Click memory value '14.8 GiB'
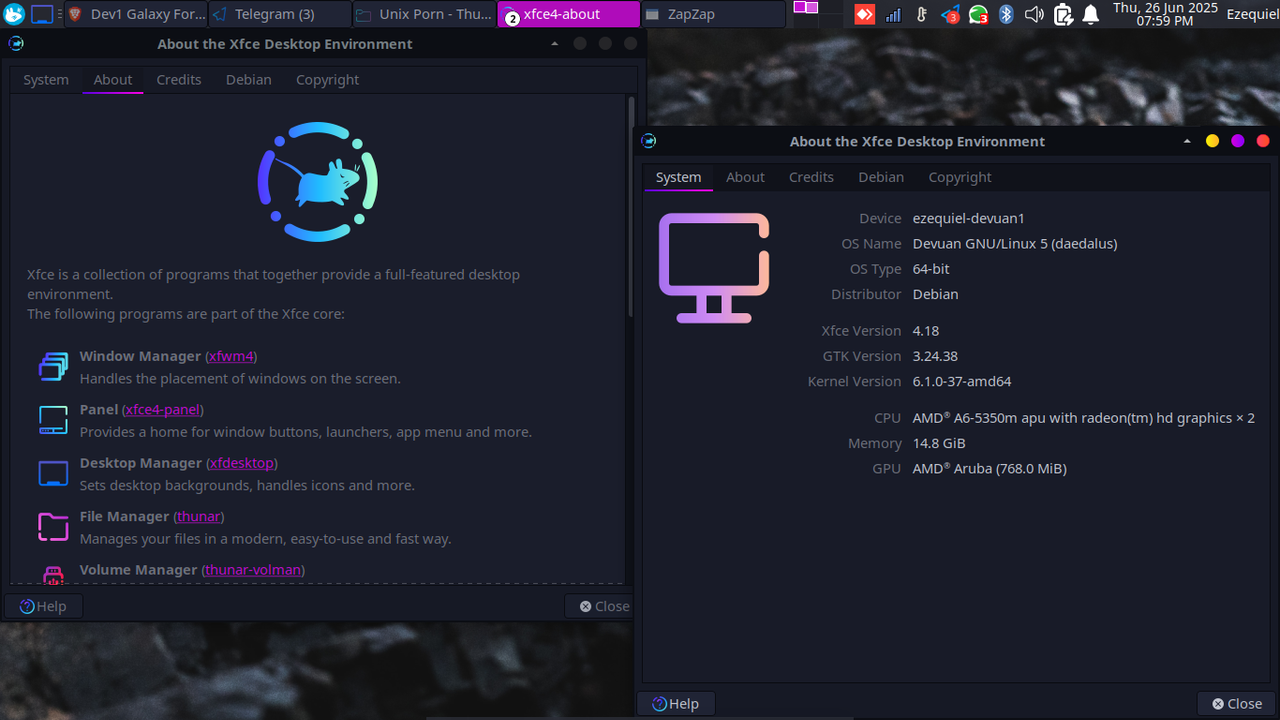The width and height of the screenshot is (1280, 720). (939, 443)
